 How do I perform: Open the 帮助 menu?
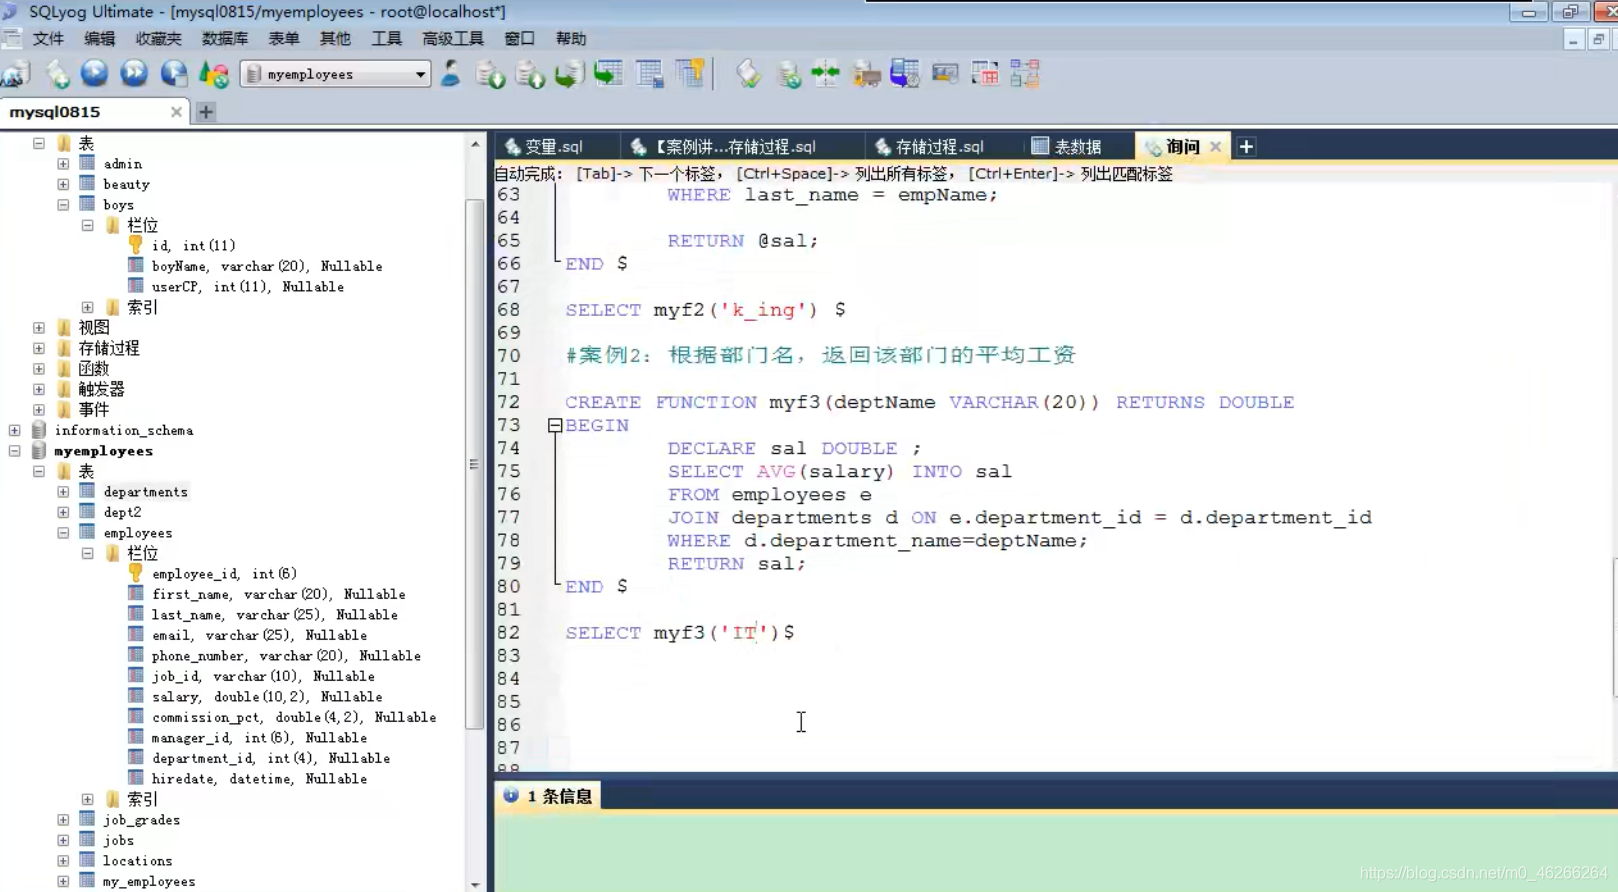click(x=571, y=38)
